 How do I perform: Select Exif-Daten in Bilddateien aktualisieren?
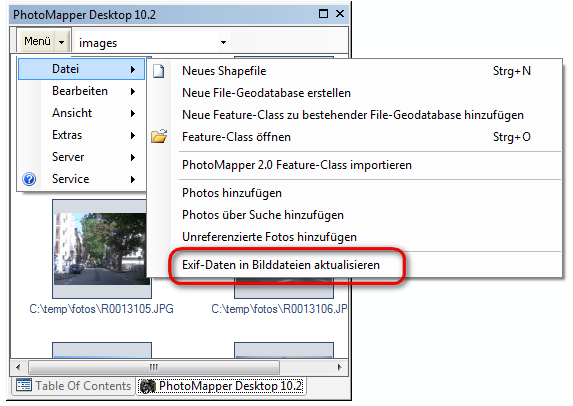click(x=281, y=265)
